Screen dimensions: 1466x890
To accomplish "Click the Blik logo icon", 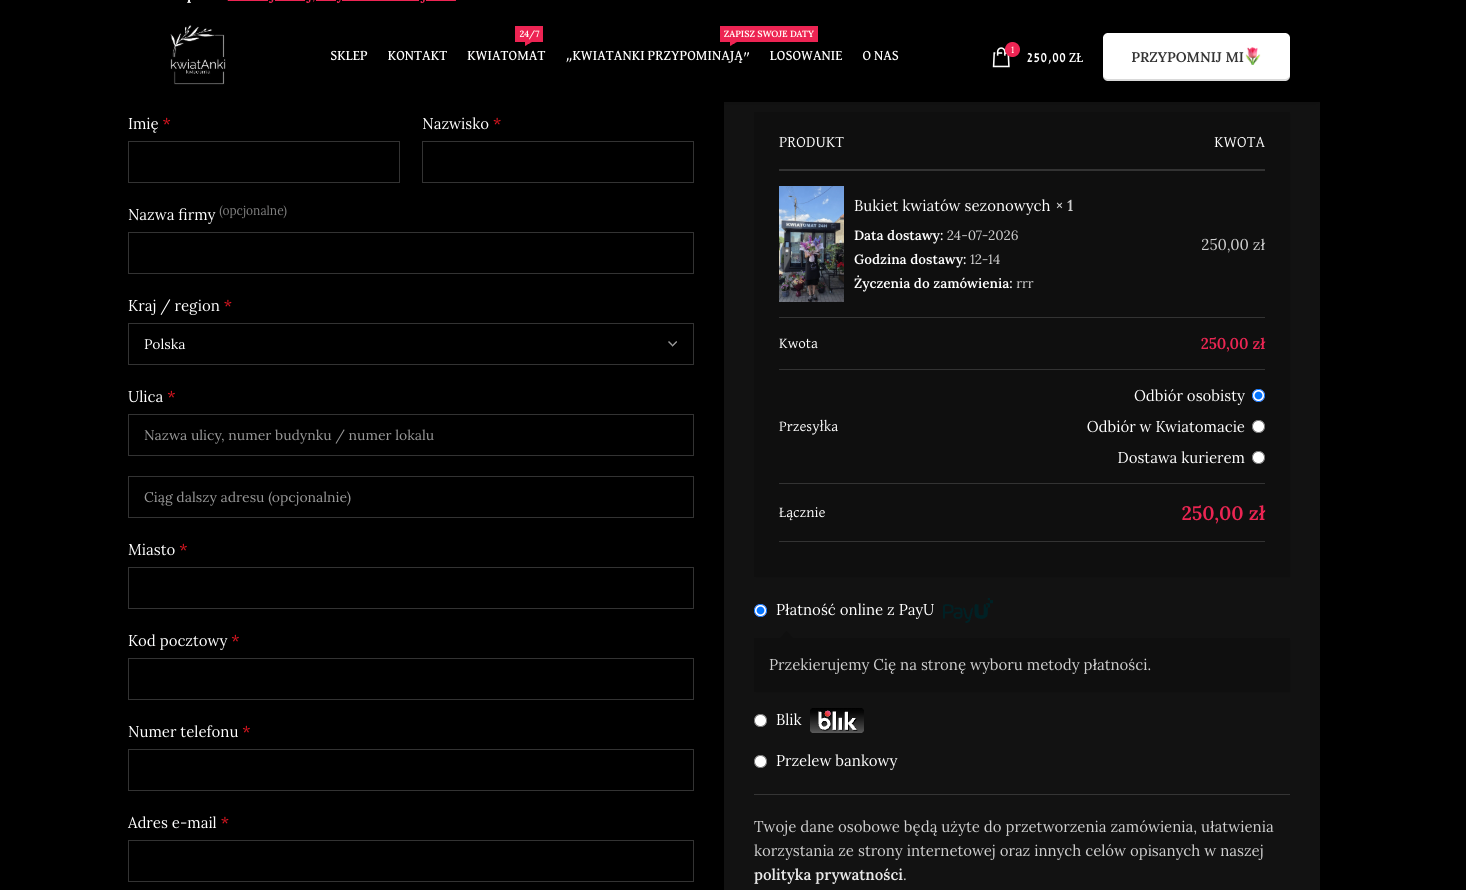I will pos(837,721).
